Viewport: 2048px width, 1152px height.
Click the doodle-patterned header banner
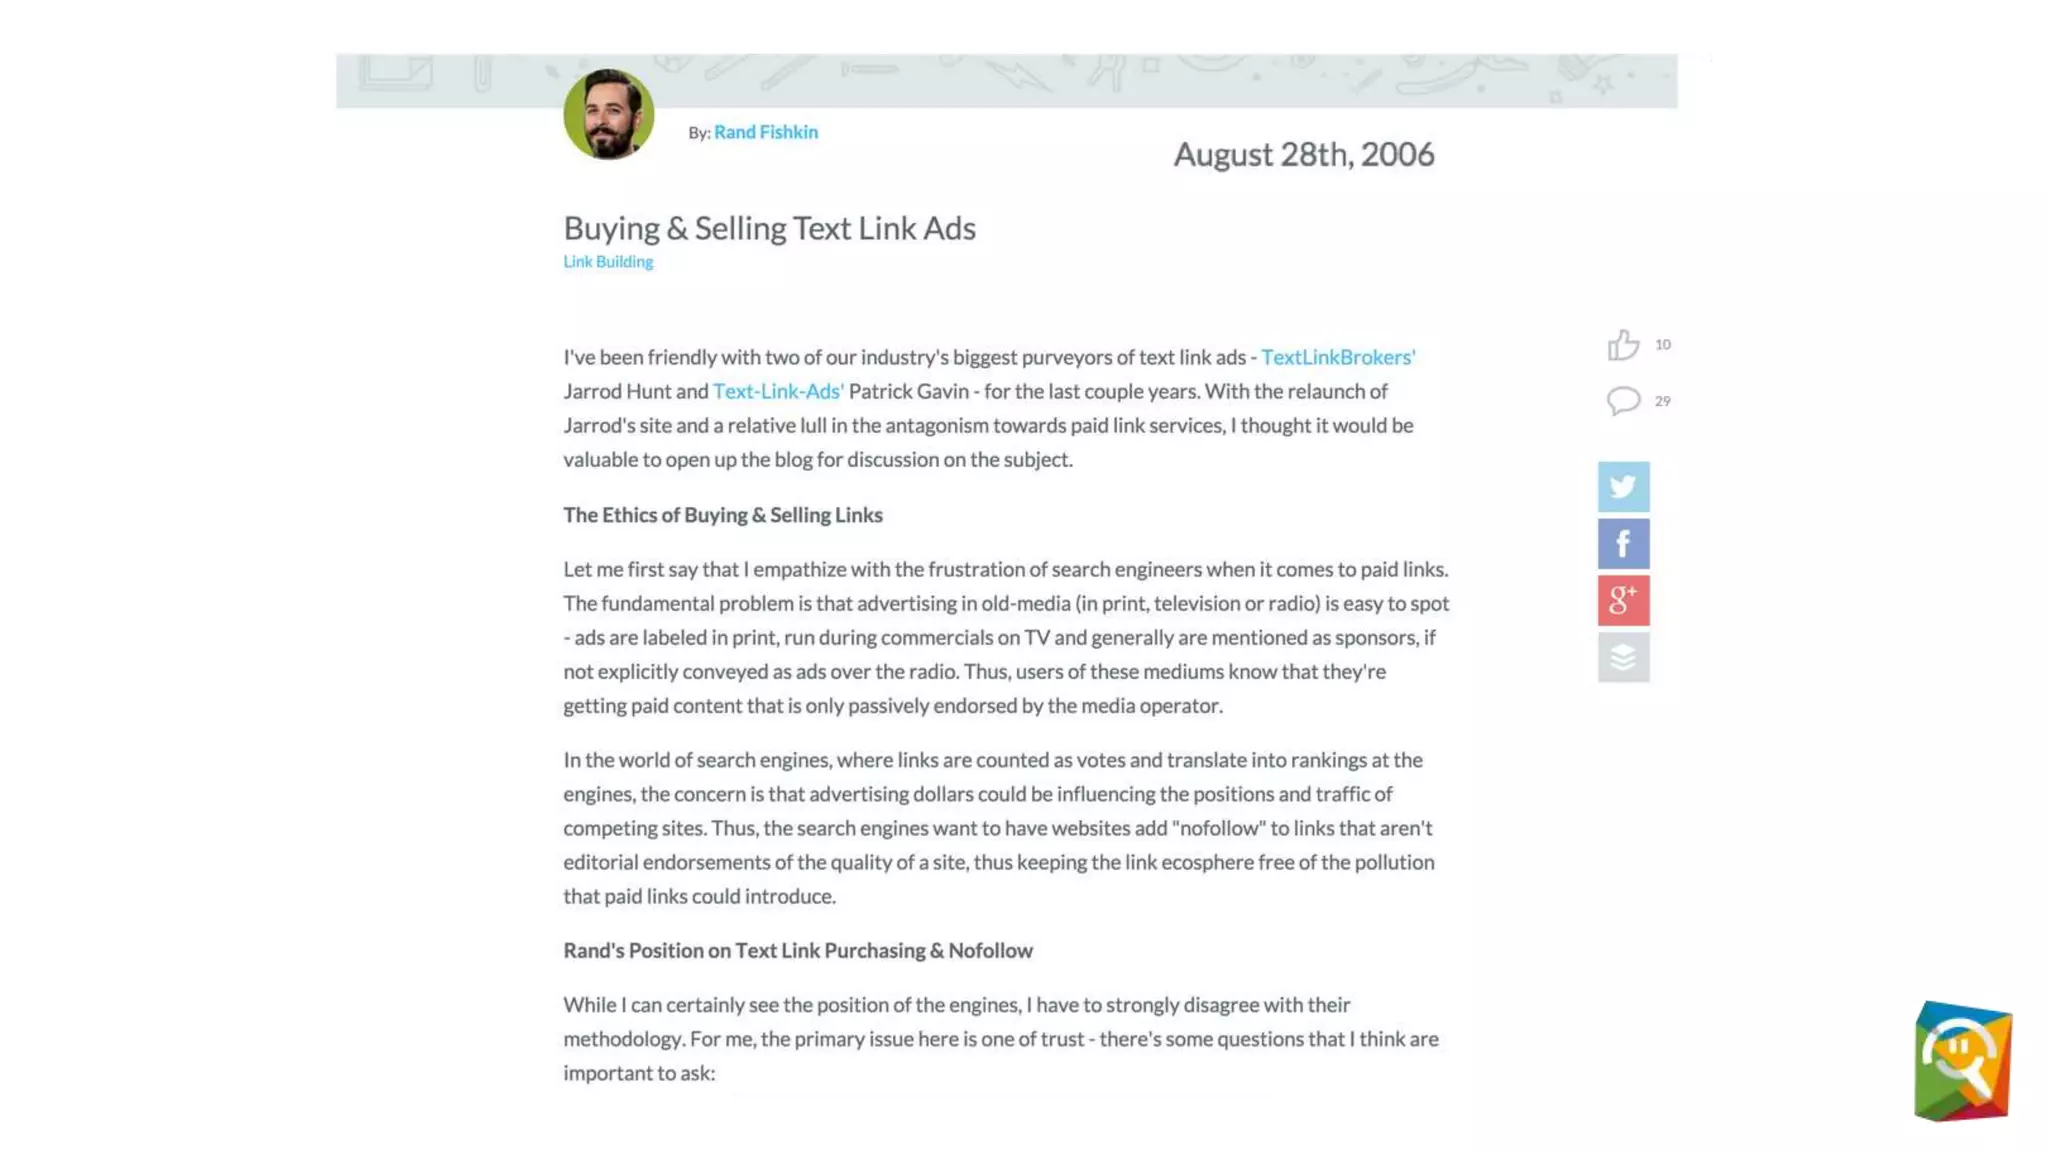click(1100, 78)
